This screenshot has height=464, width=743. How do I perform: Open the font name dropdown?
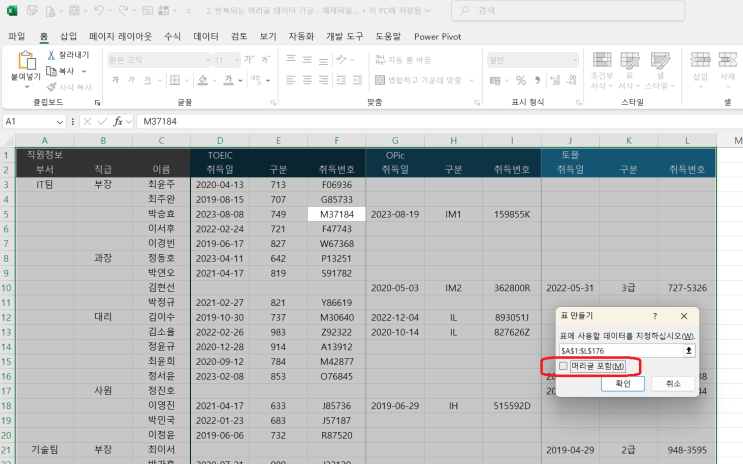[208, 60]
